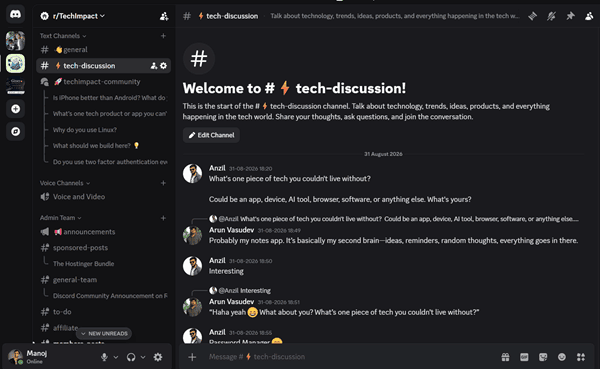Toggle microphone mute button

pyautogui.click(x=104, y=357)
